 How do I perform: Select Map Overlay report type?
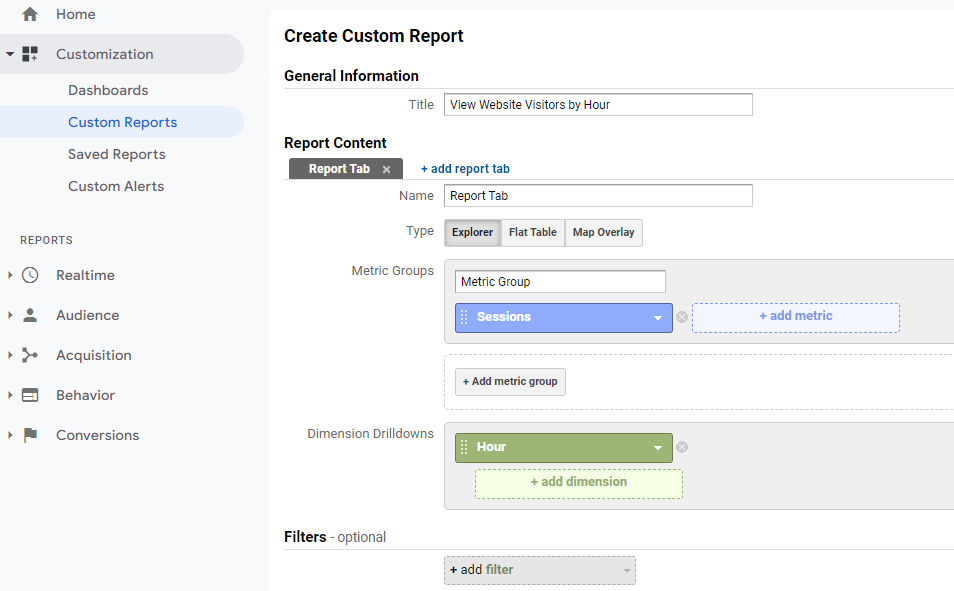click(x=603, y=233)
